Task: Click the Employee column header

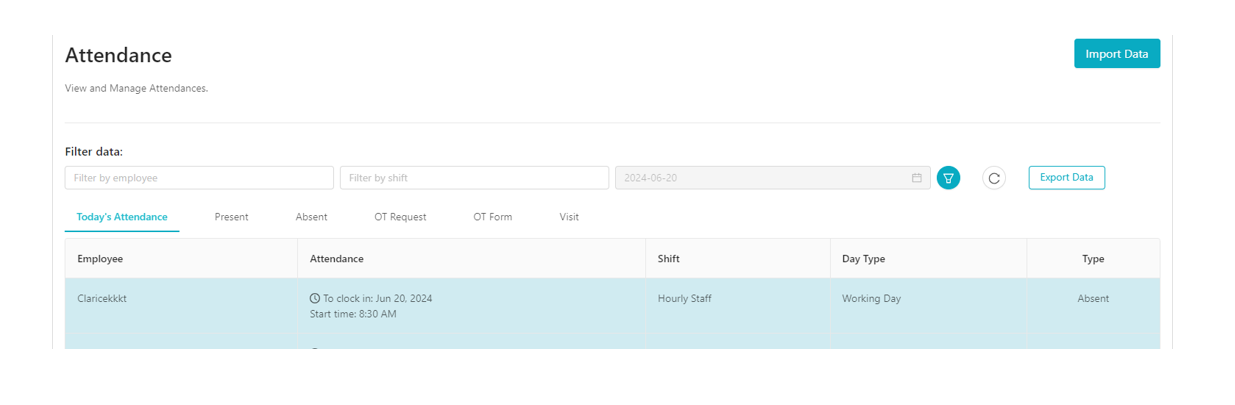Action: click(x=181, y=259)
